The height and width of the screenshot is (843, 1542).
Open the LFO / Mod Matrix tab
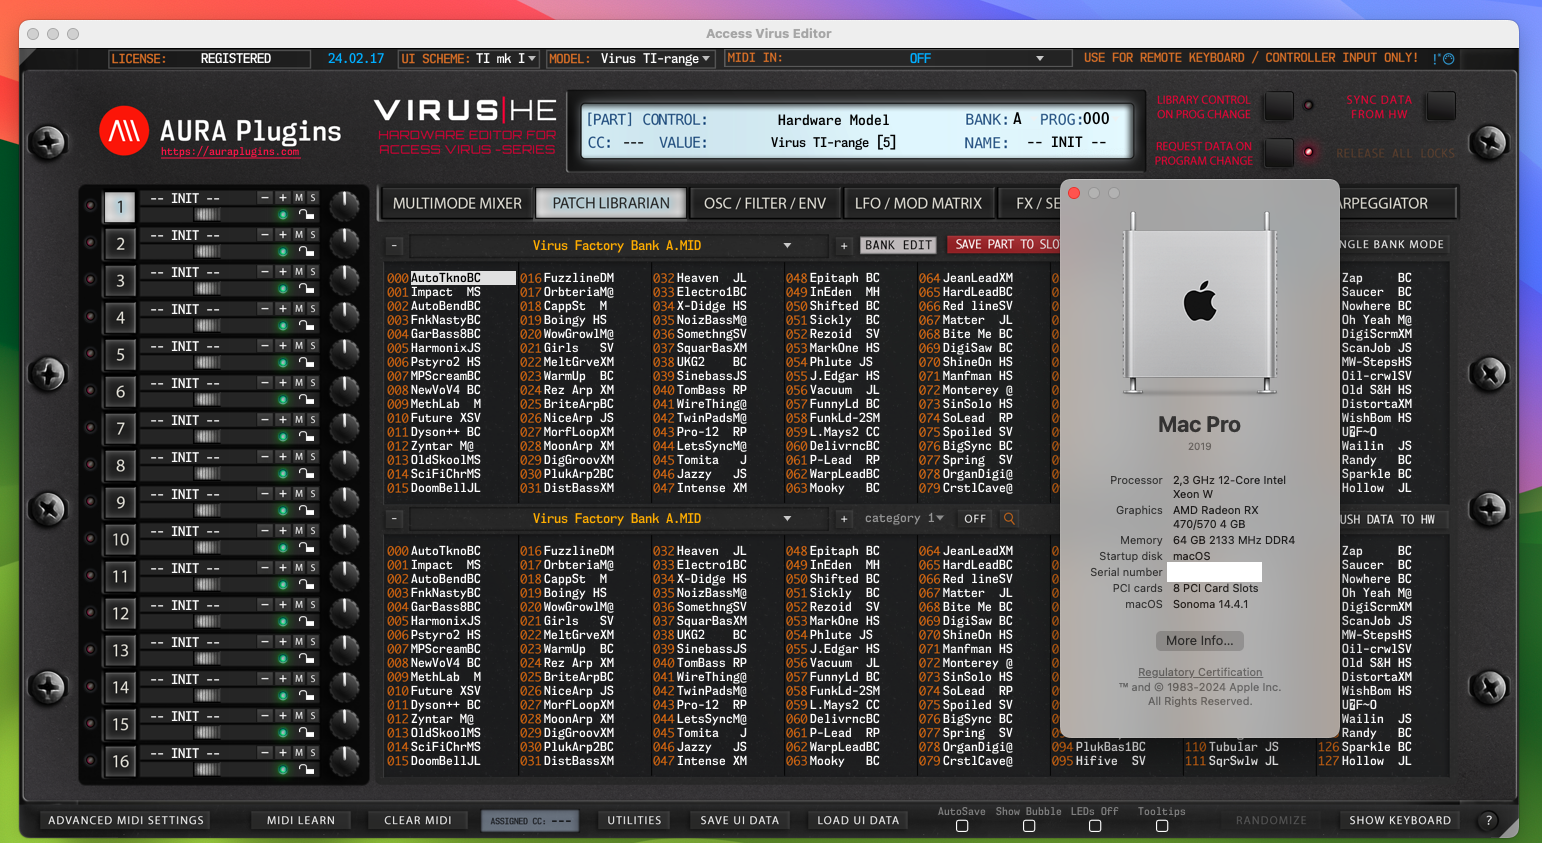tap(918, 203)
